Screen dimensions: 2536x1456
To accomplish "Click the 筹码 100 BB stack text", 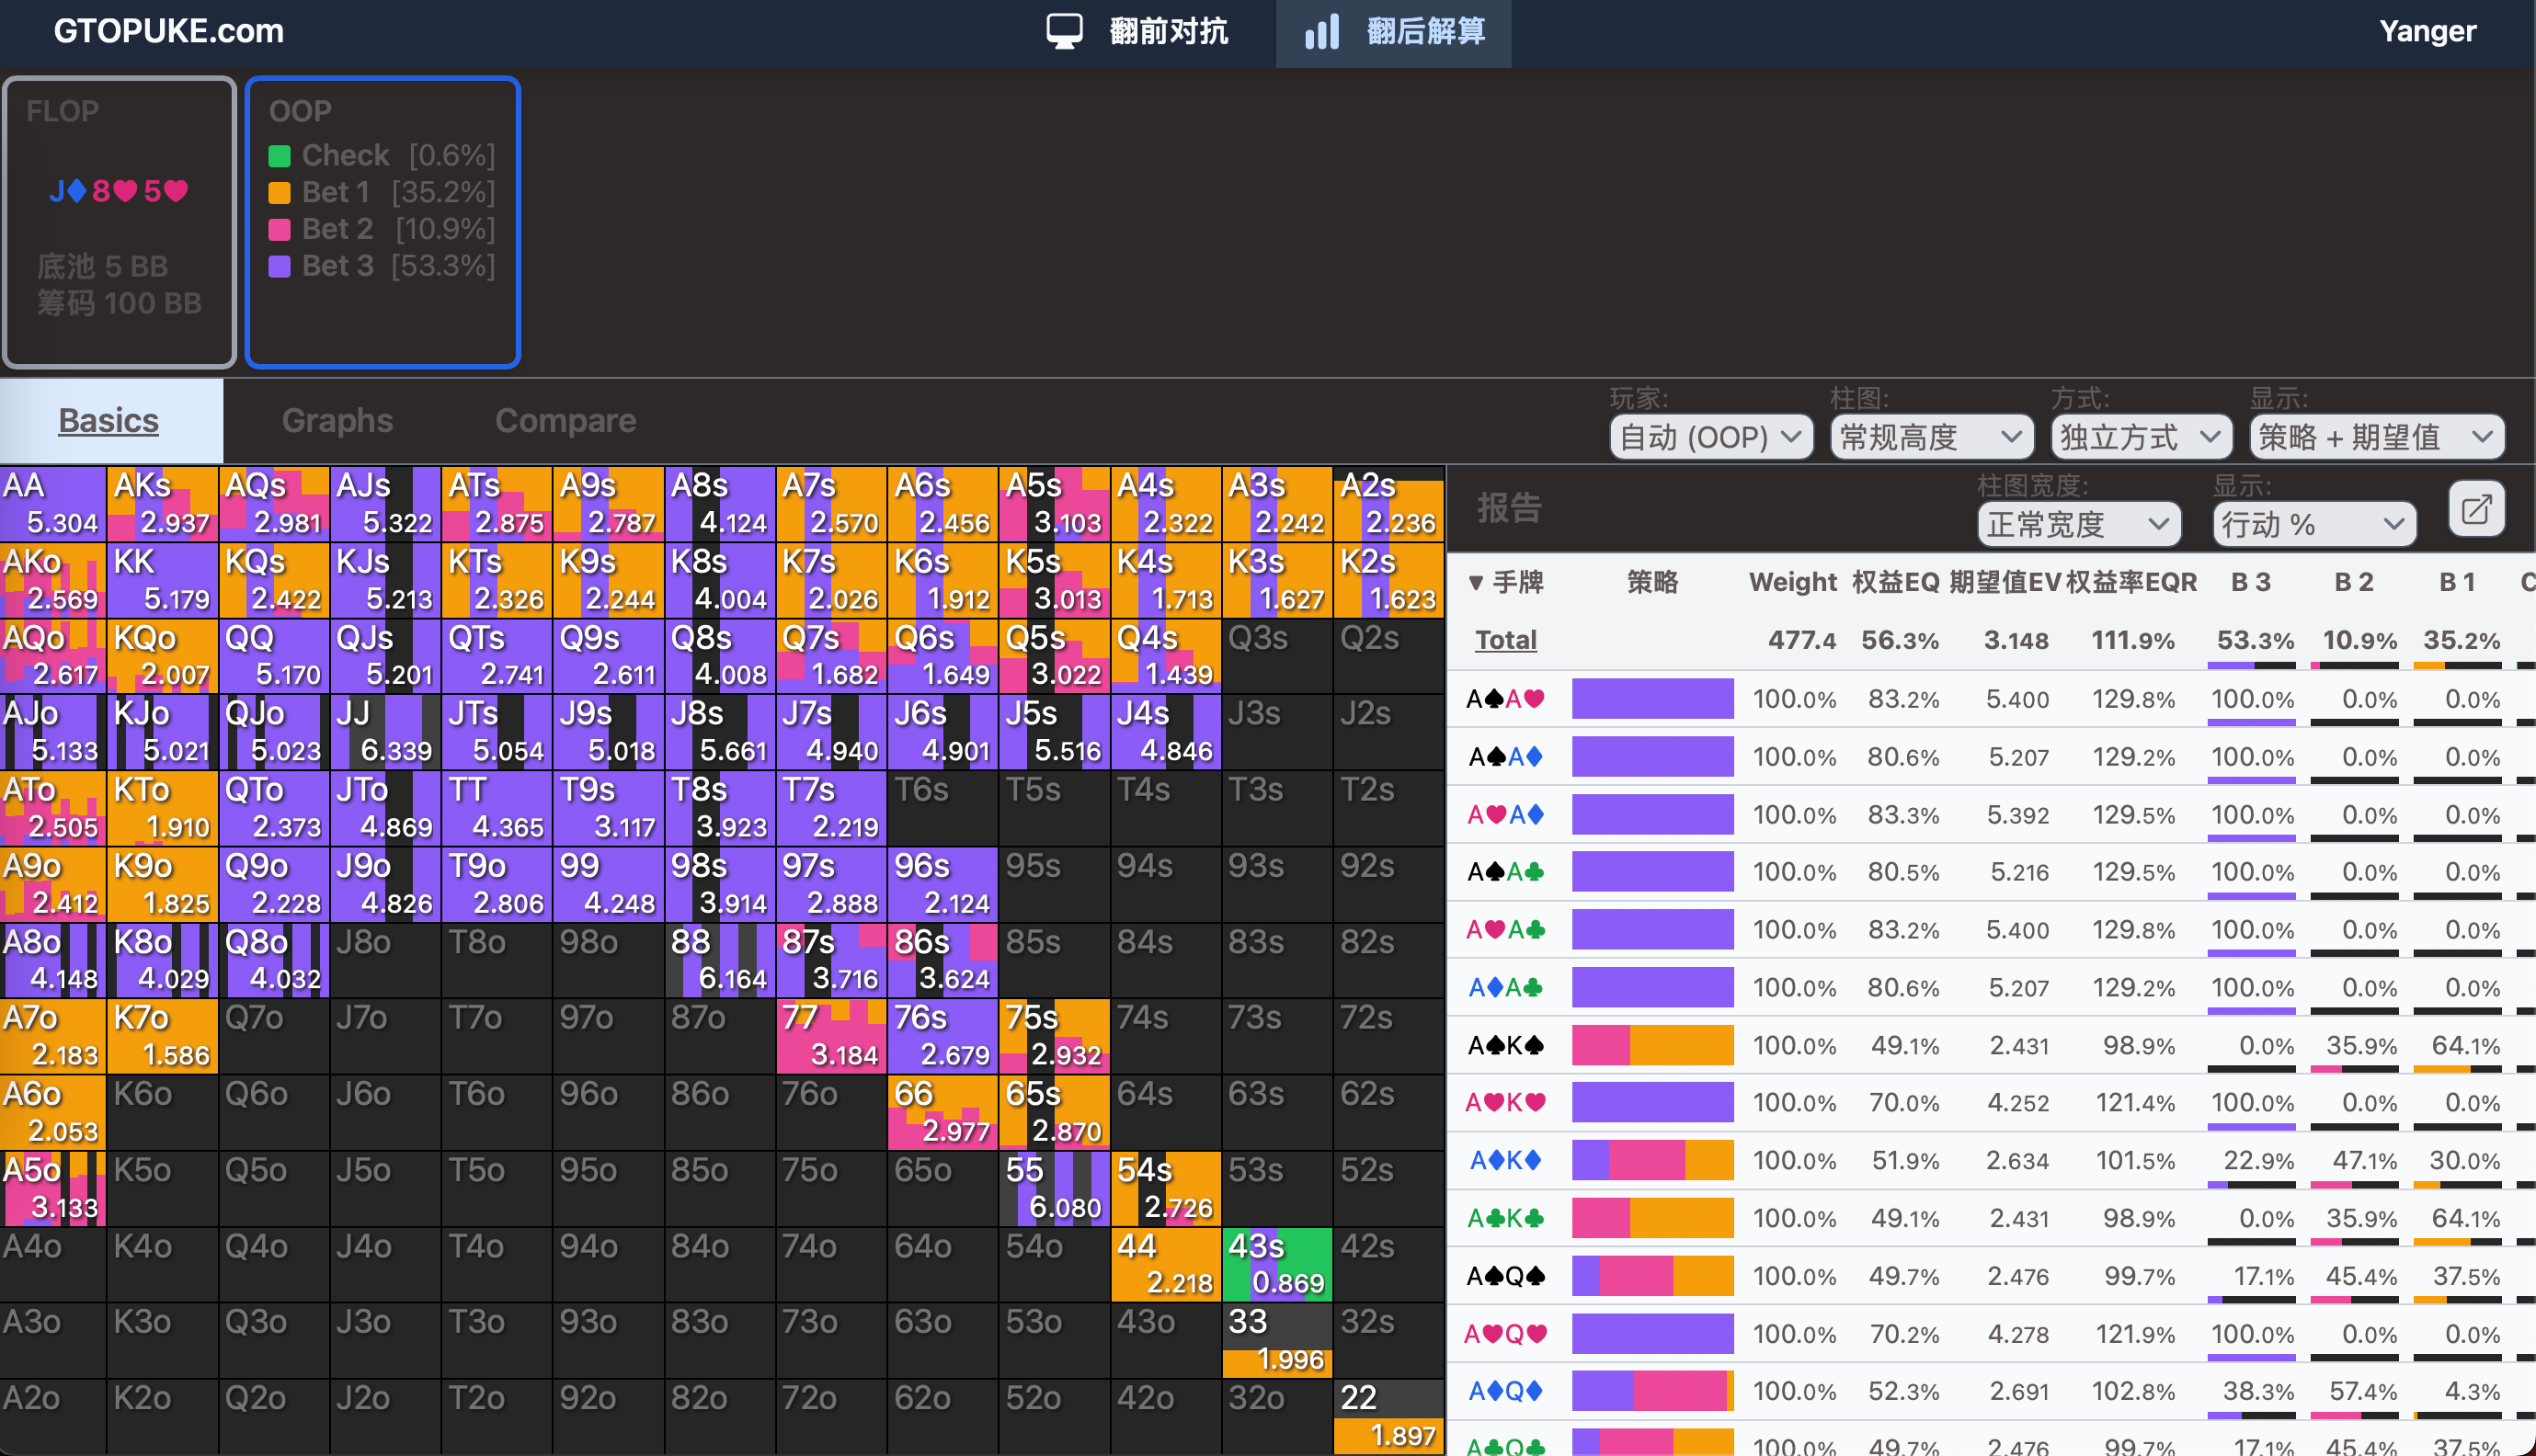I will click(x=119, y=303).
